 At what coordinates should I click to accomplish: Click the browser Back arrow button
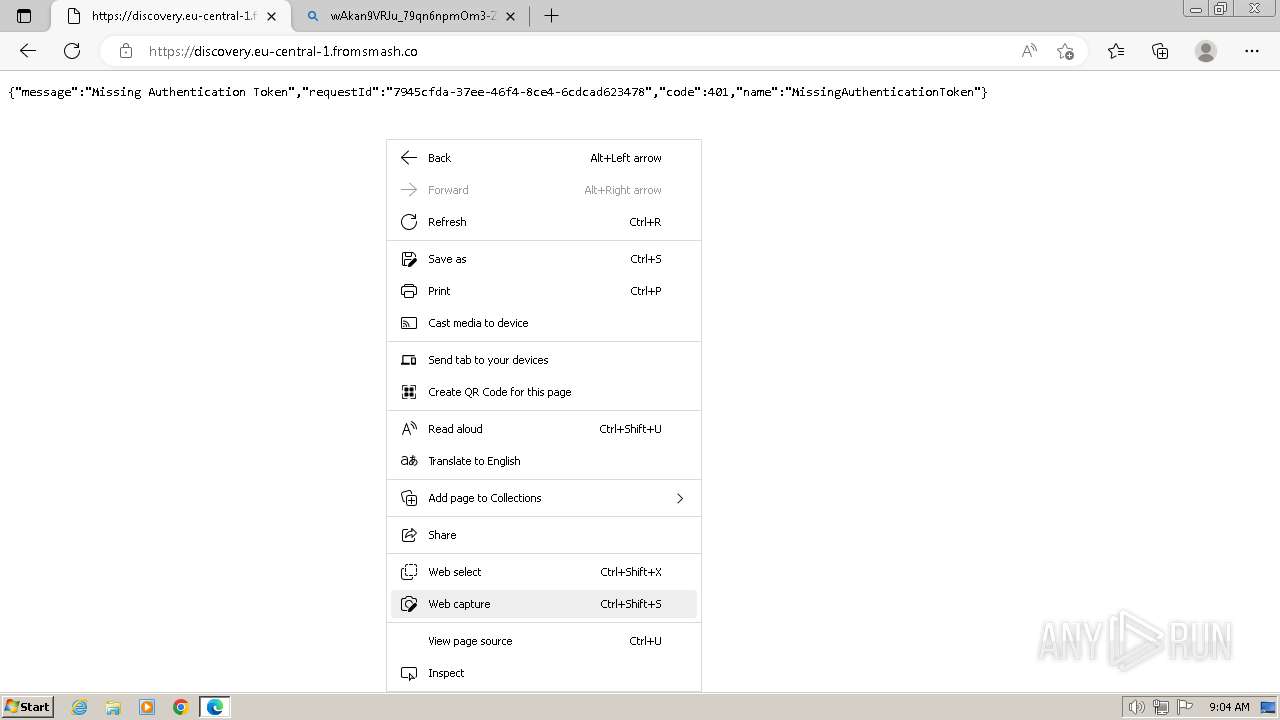click(28, 51)
